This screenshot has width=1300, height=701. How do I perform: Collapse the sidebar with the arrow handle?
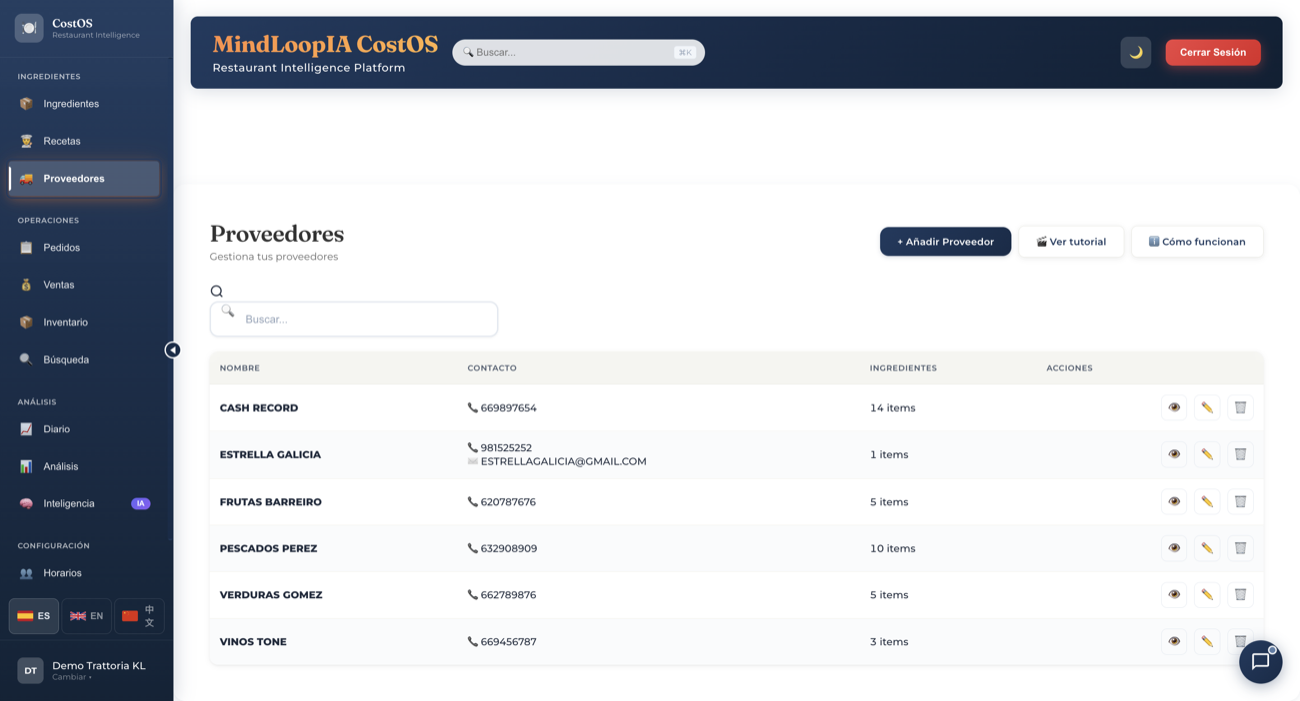(x=172, y=350)
